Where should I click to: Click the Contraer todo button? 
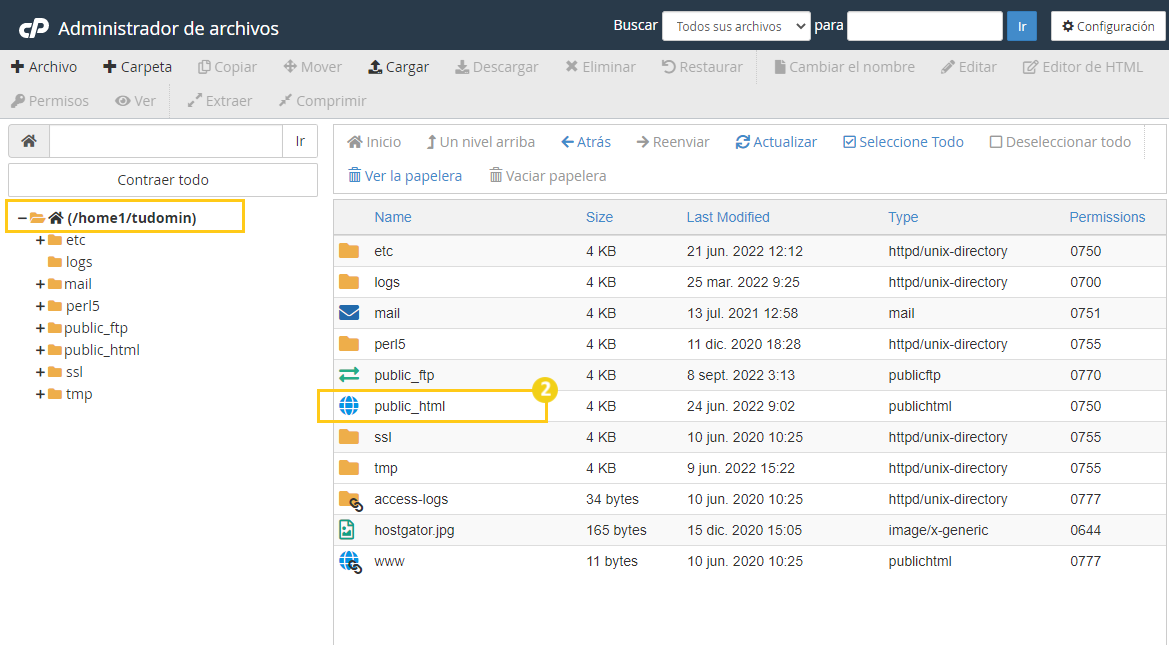point(163,180)
